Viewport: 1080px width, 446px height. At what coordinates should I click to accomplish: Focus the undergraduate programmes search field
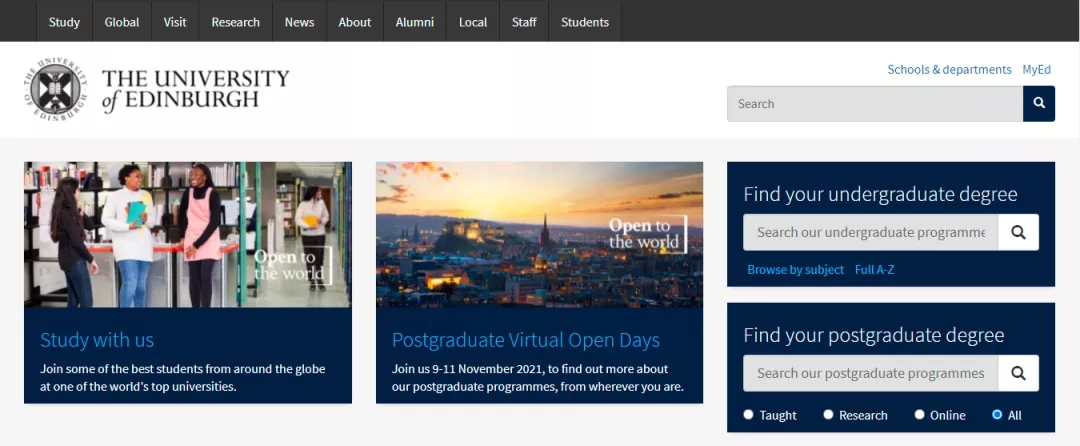(x=871, y=232)
